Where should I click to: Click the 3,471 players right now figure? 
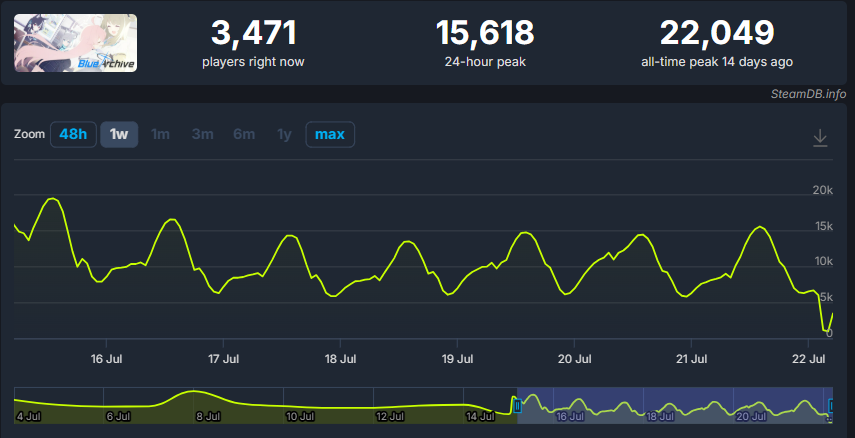254,33
